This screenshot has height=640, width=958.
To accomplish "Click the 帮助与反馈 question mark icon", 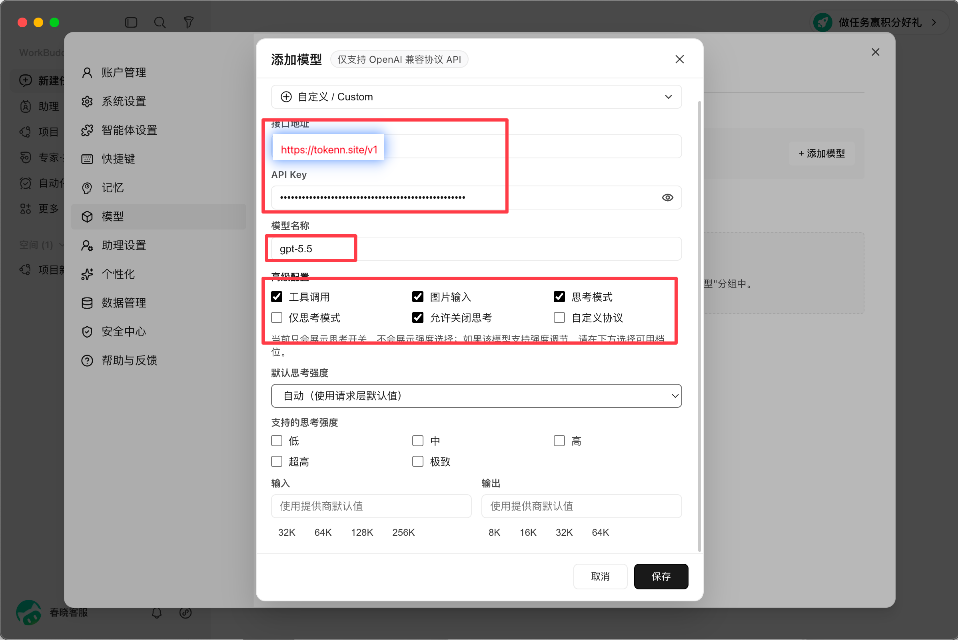I will coord(87,360).
